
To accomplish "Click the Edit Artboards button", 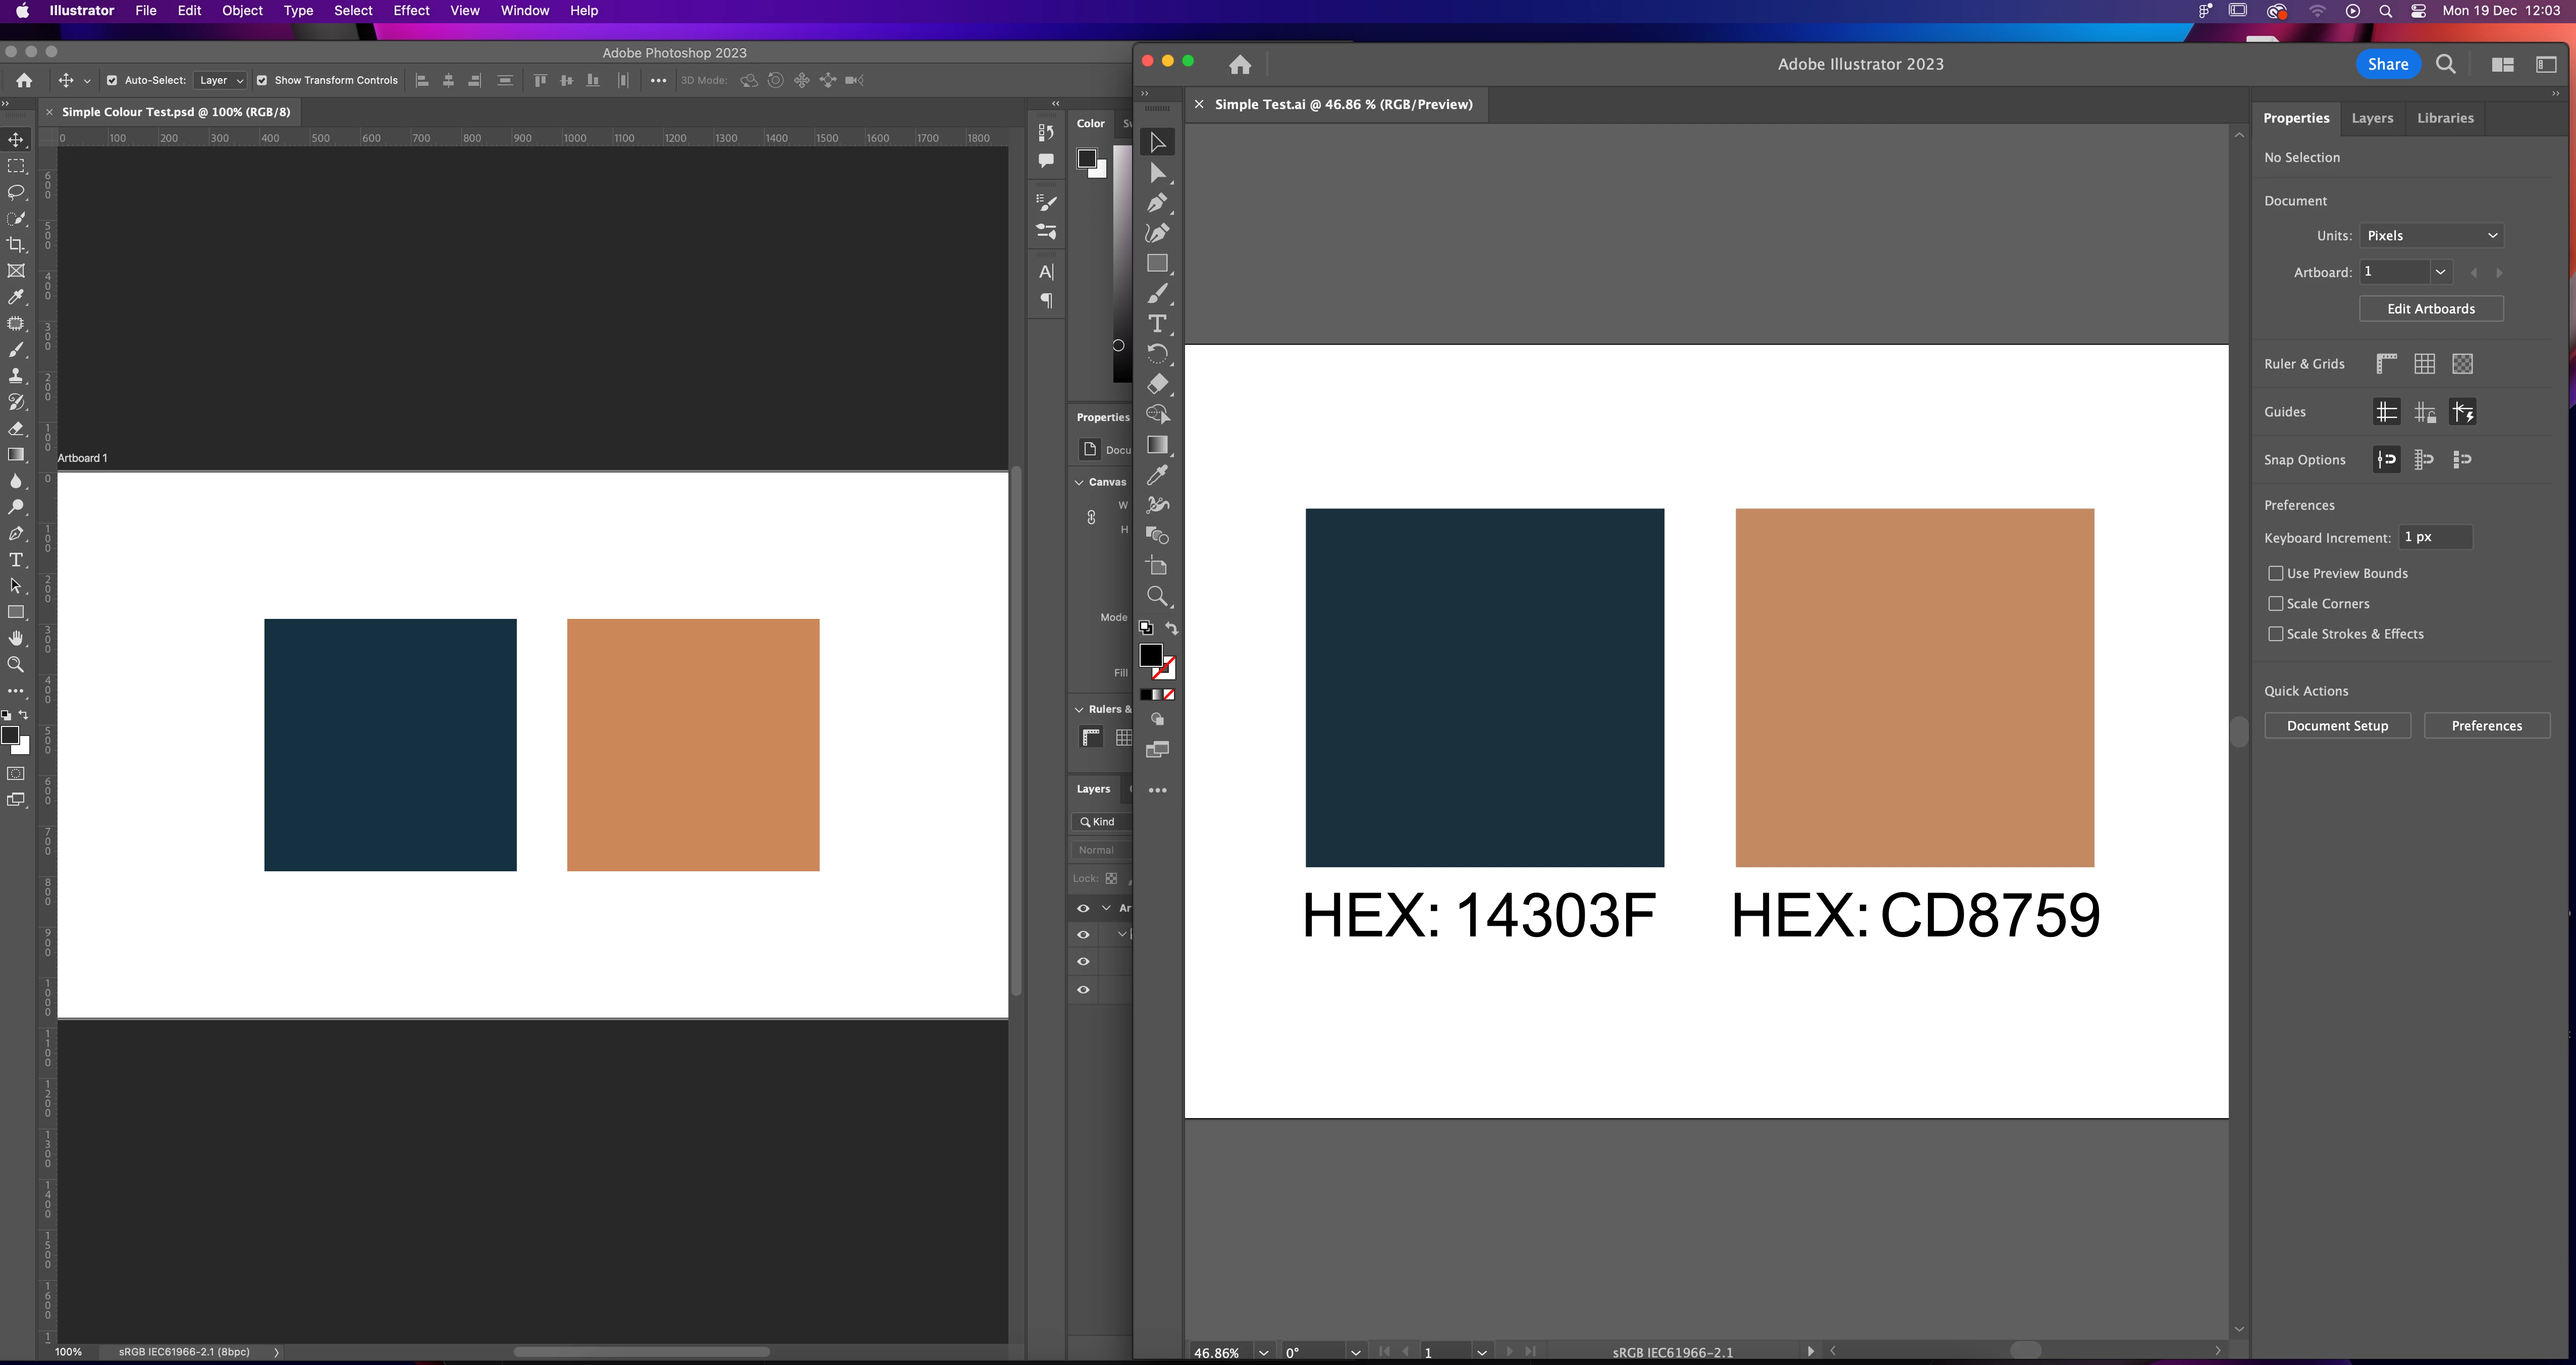I will tap(2431, 309).
